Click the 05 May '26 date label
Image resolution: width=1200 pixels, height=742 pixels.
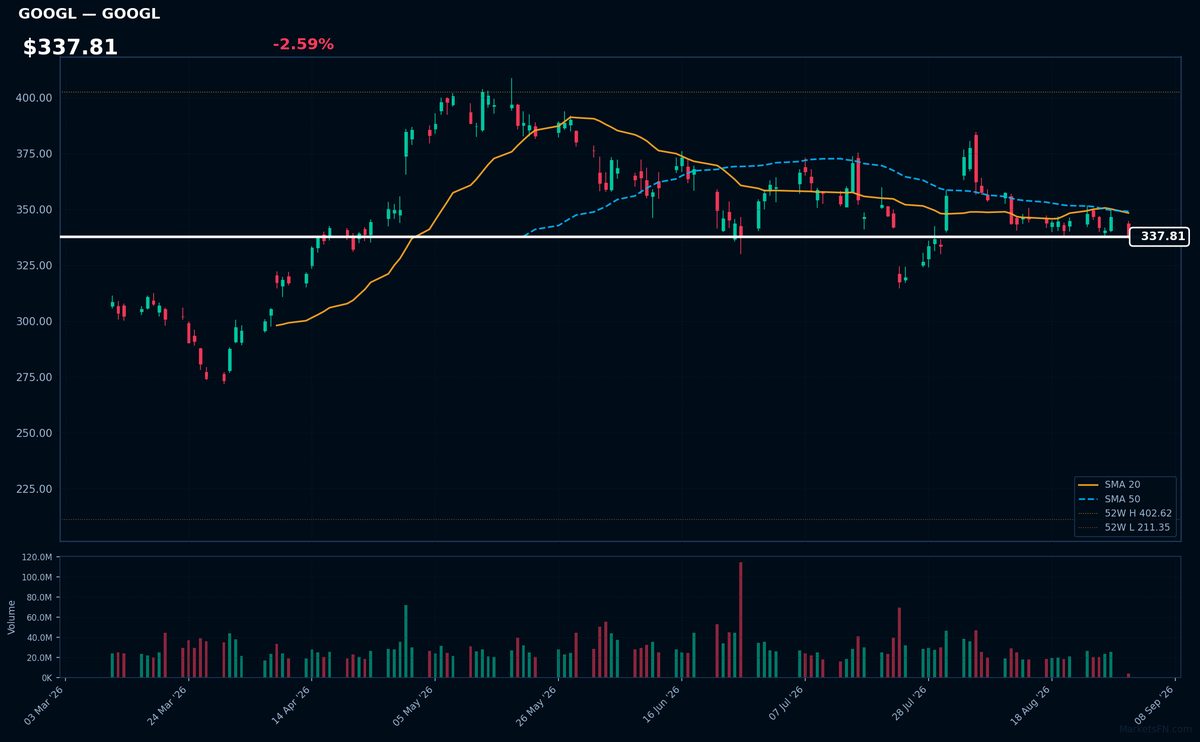coord(414,706)
